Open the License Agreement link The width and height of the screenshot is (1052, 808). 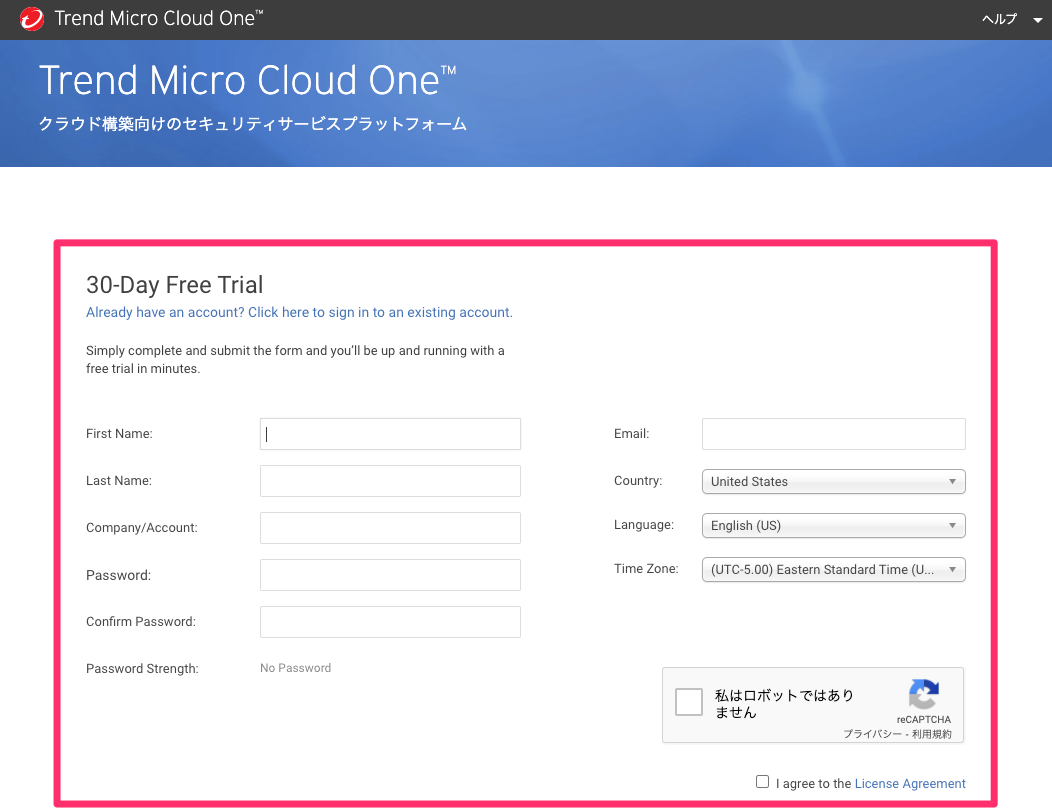coord(910,783)
